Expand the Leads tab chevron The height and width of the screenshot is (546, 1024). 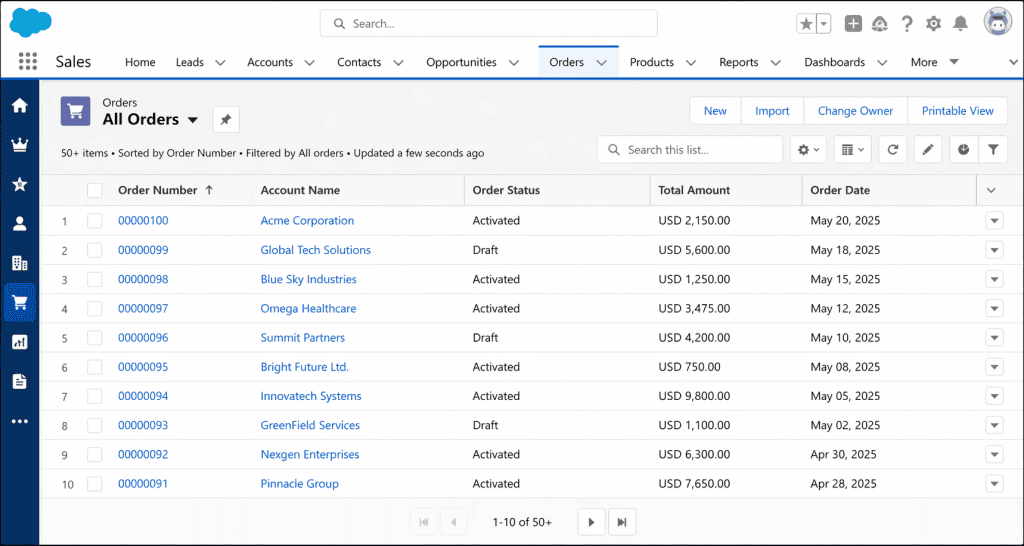pos(220,63)
